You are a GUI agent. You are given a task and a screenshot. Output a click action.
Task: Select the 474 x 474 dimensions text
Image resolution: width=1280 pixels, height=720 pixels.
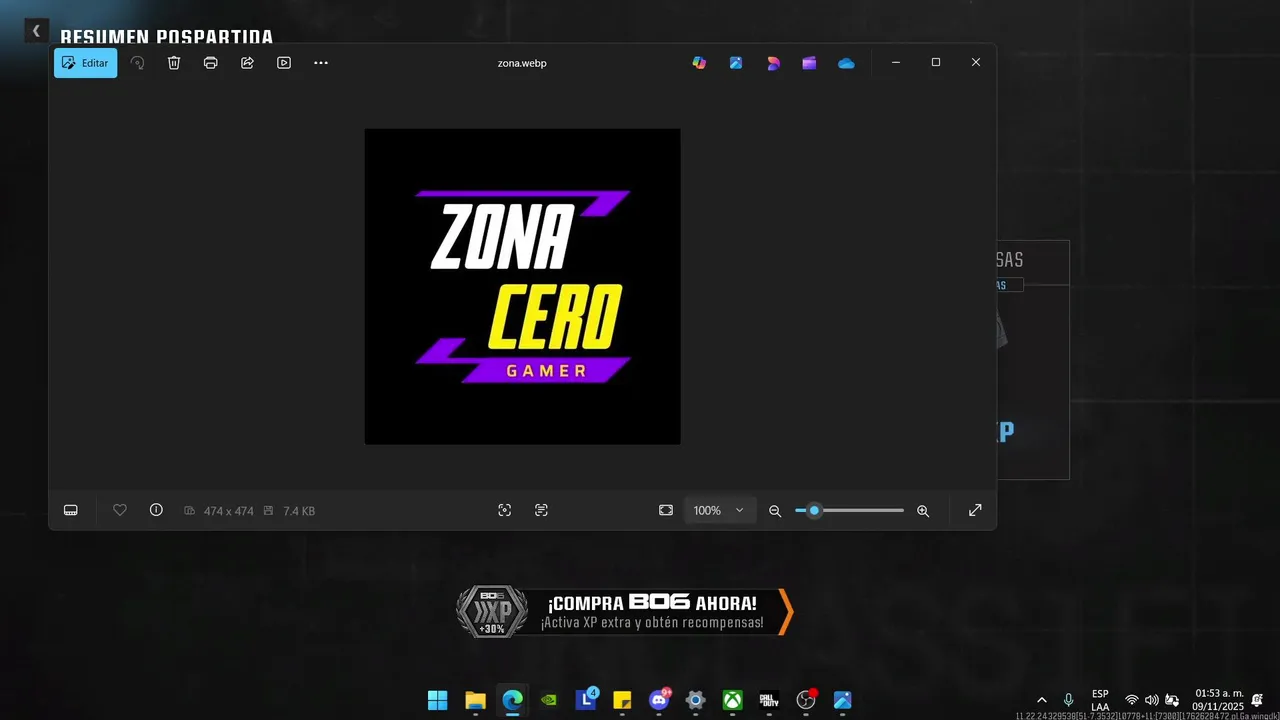tap(228, 511)
